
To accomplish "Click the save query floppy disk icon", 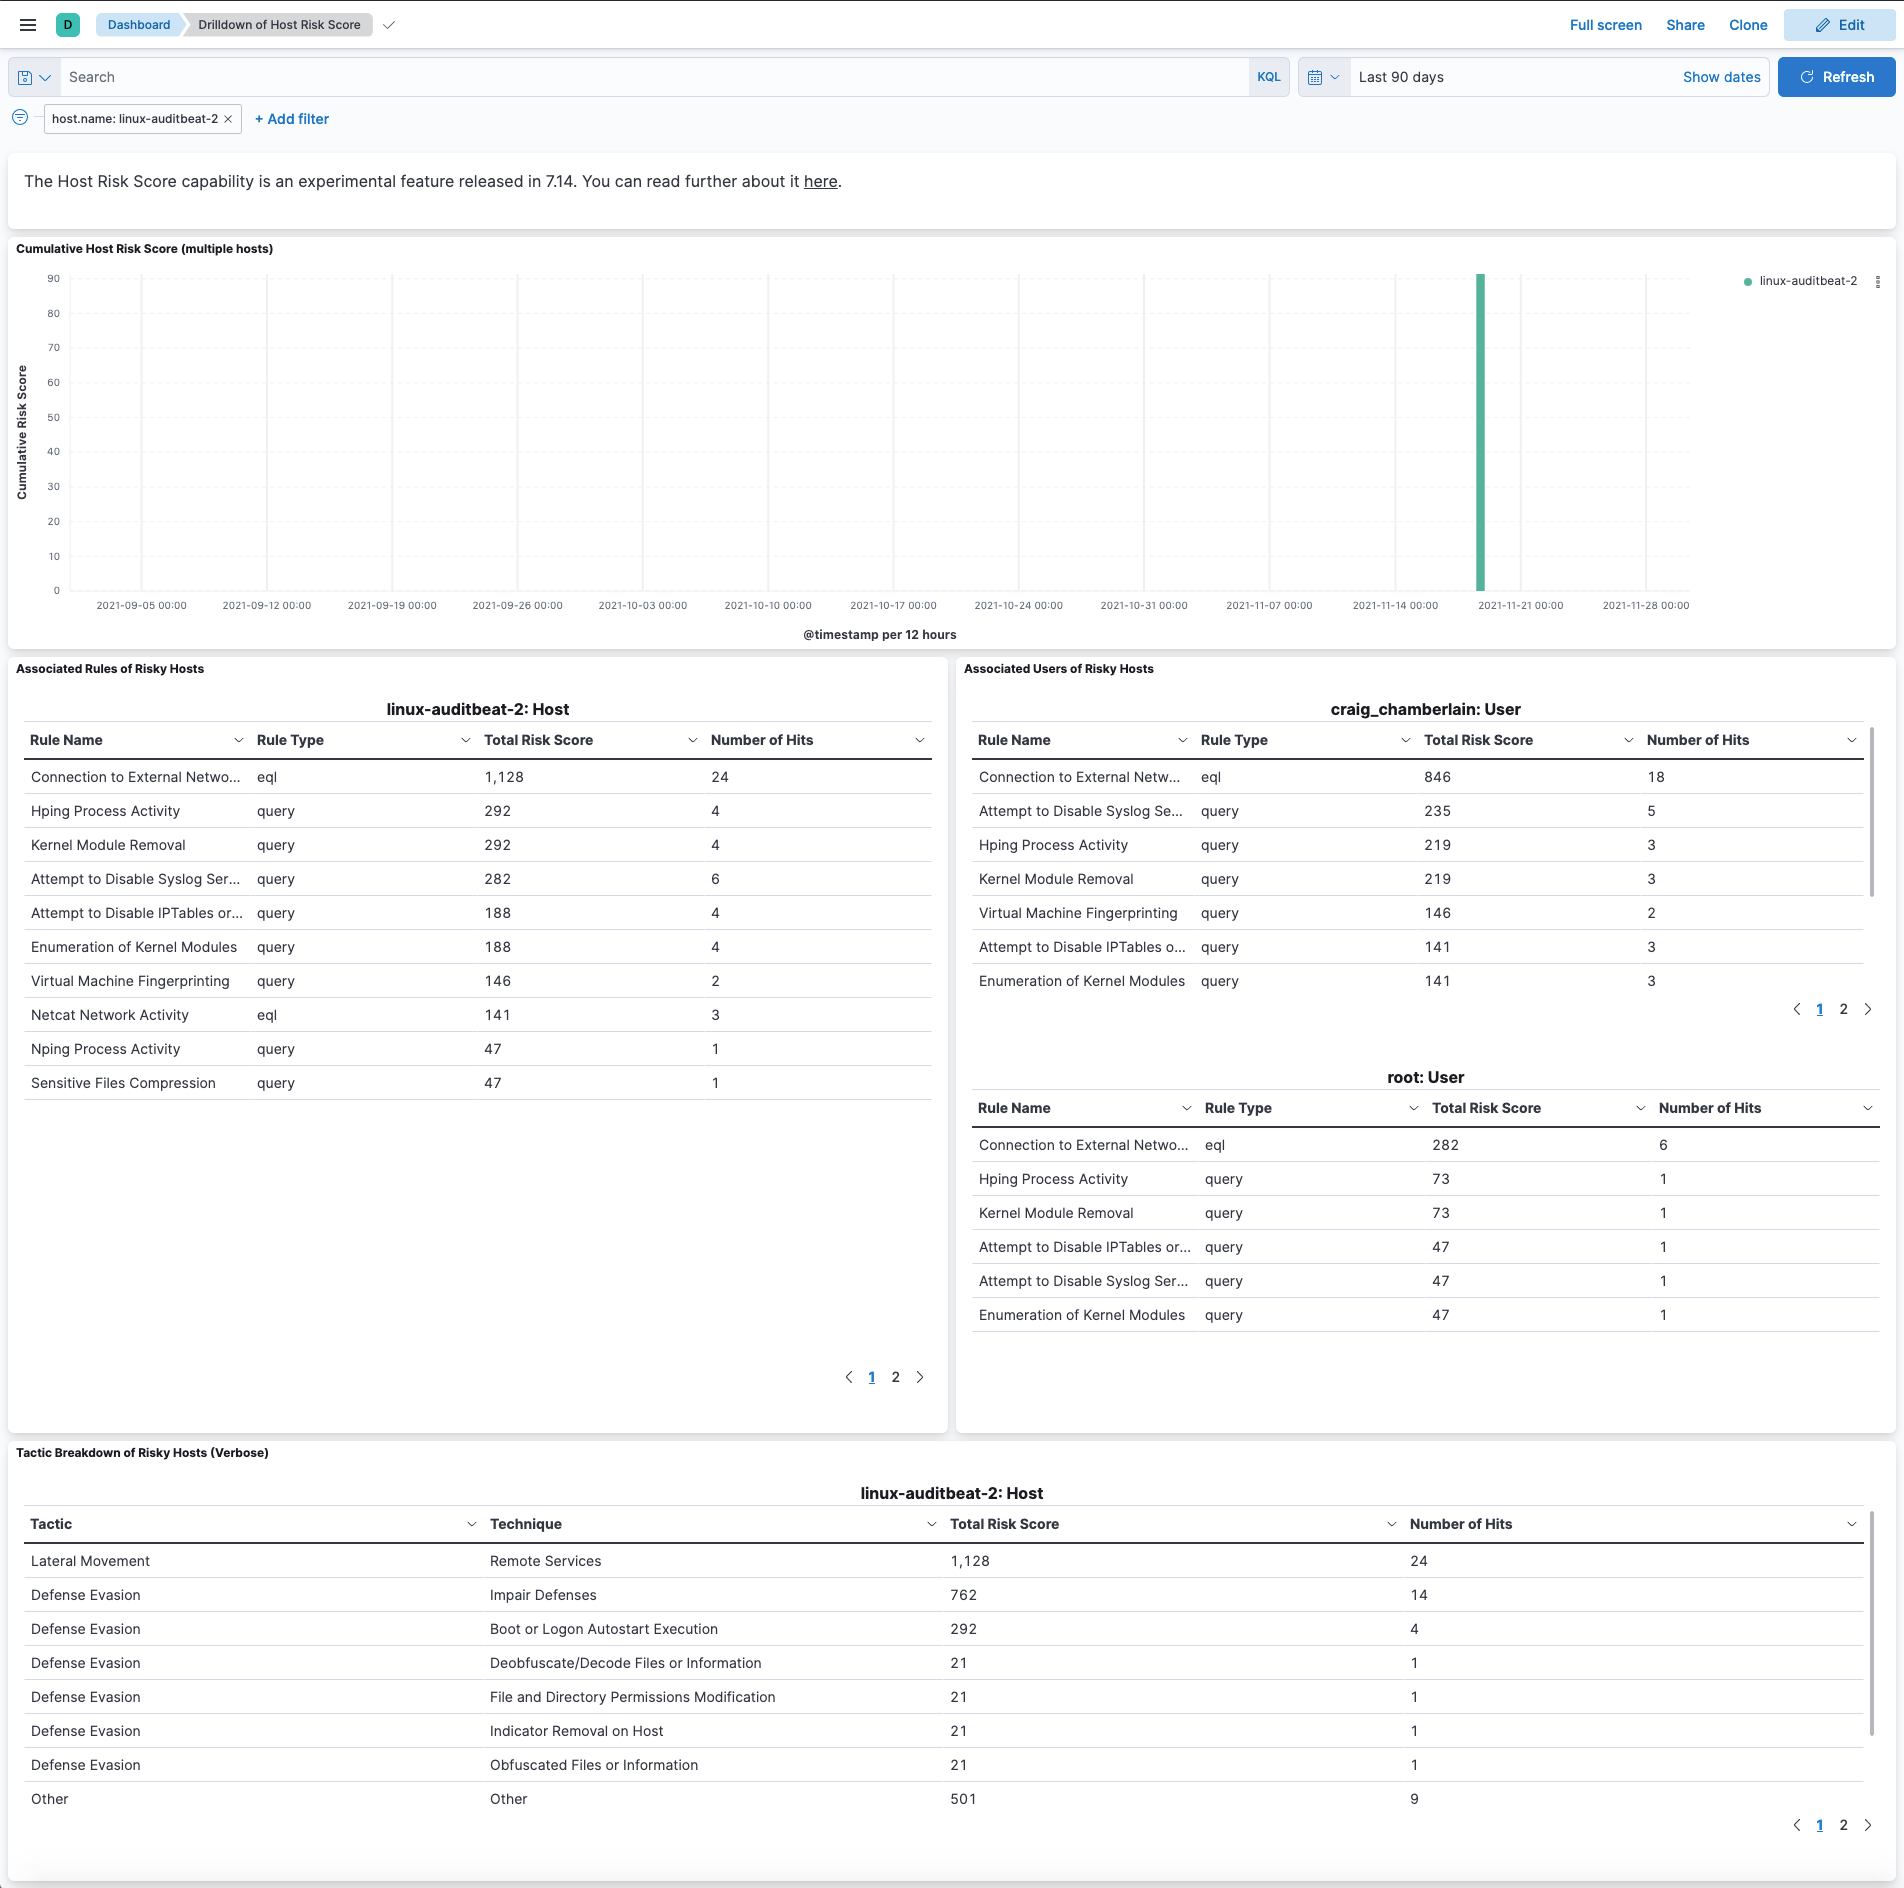I will [x=26, y=77].
